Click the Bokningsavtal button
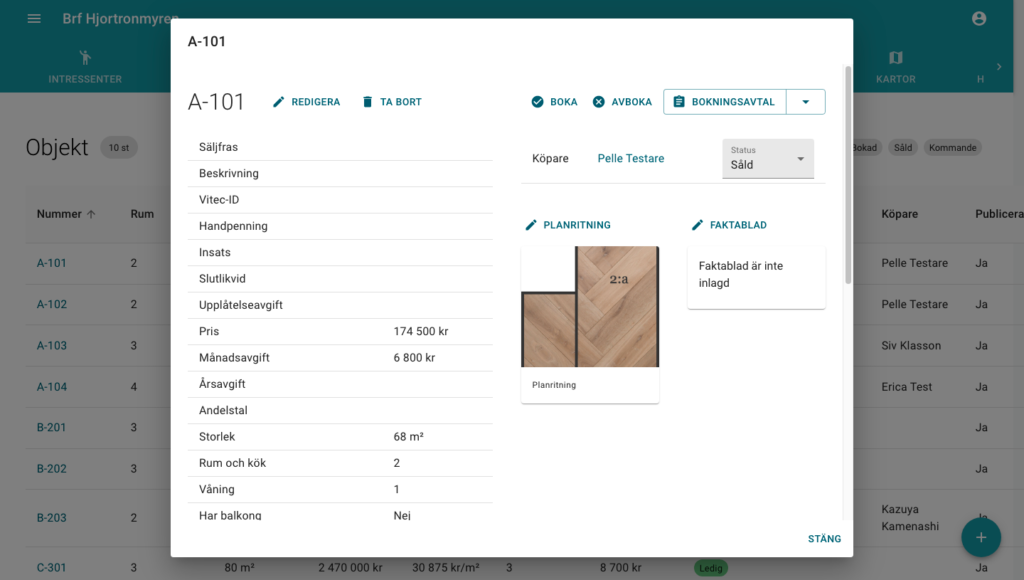Screen dimensions: 1024x580 pos(725,102)
